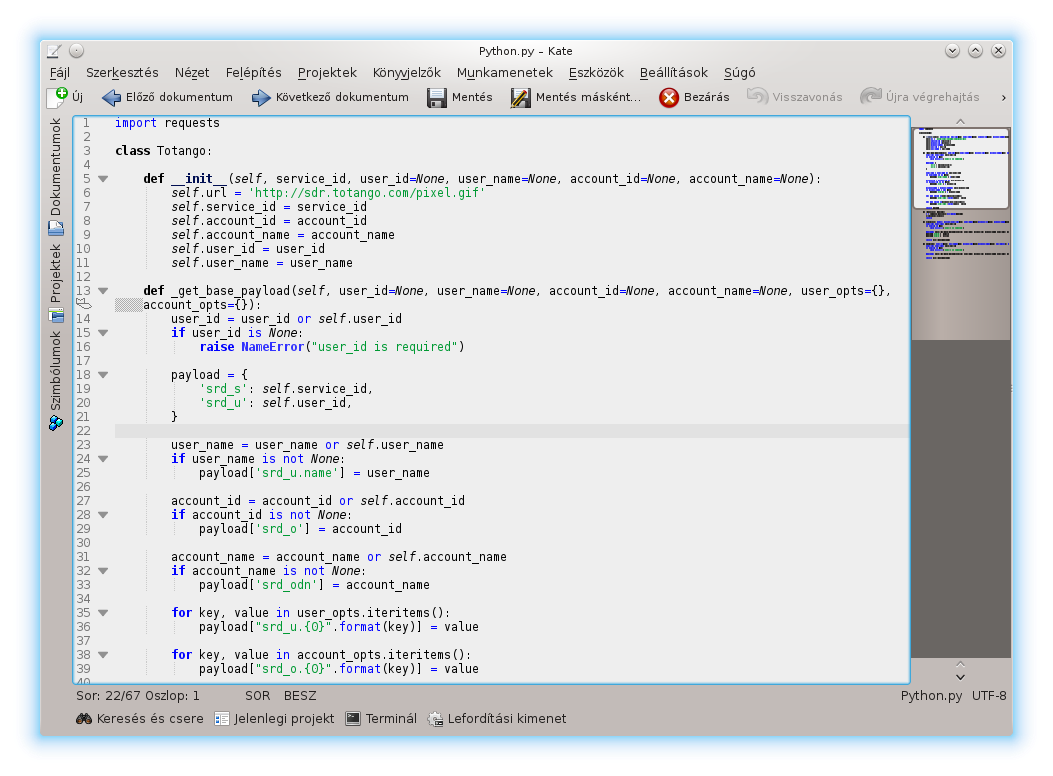The width and height of the screenshot is (1053, 776).
Task: Close document with red Bezárás icon
Action: coord(669,98)
